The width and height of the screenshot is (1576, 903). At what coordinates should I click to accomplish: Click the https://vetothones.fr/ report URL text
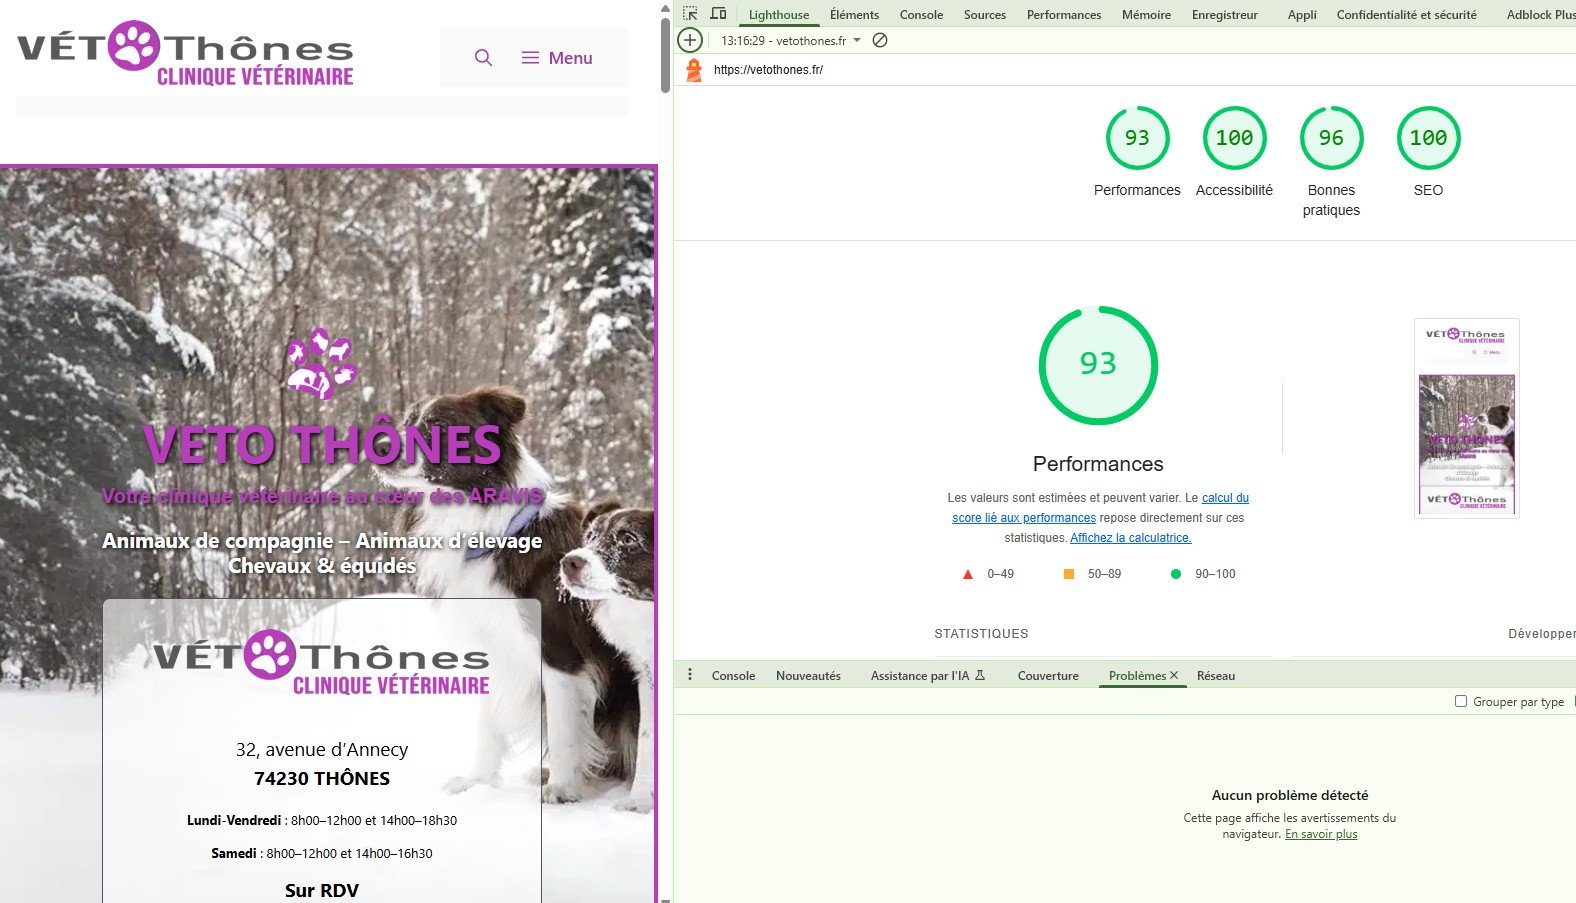click(x=768, y=70)
